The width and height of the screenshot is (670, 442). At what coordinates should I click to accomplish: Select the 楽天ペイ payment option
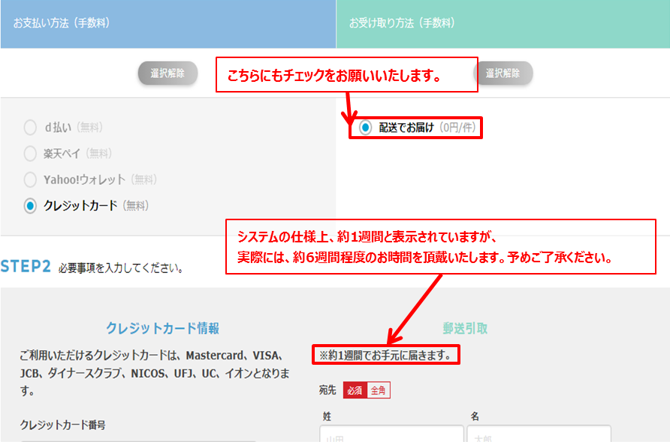tap(30, 153)
